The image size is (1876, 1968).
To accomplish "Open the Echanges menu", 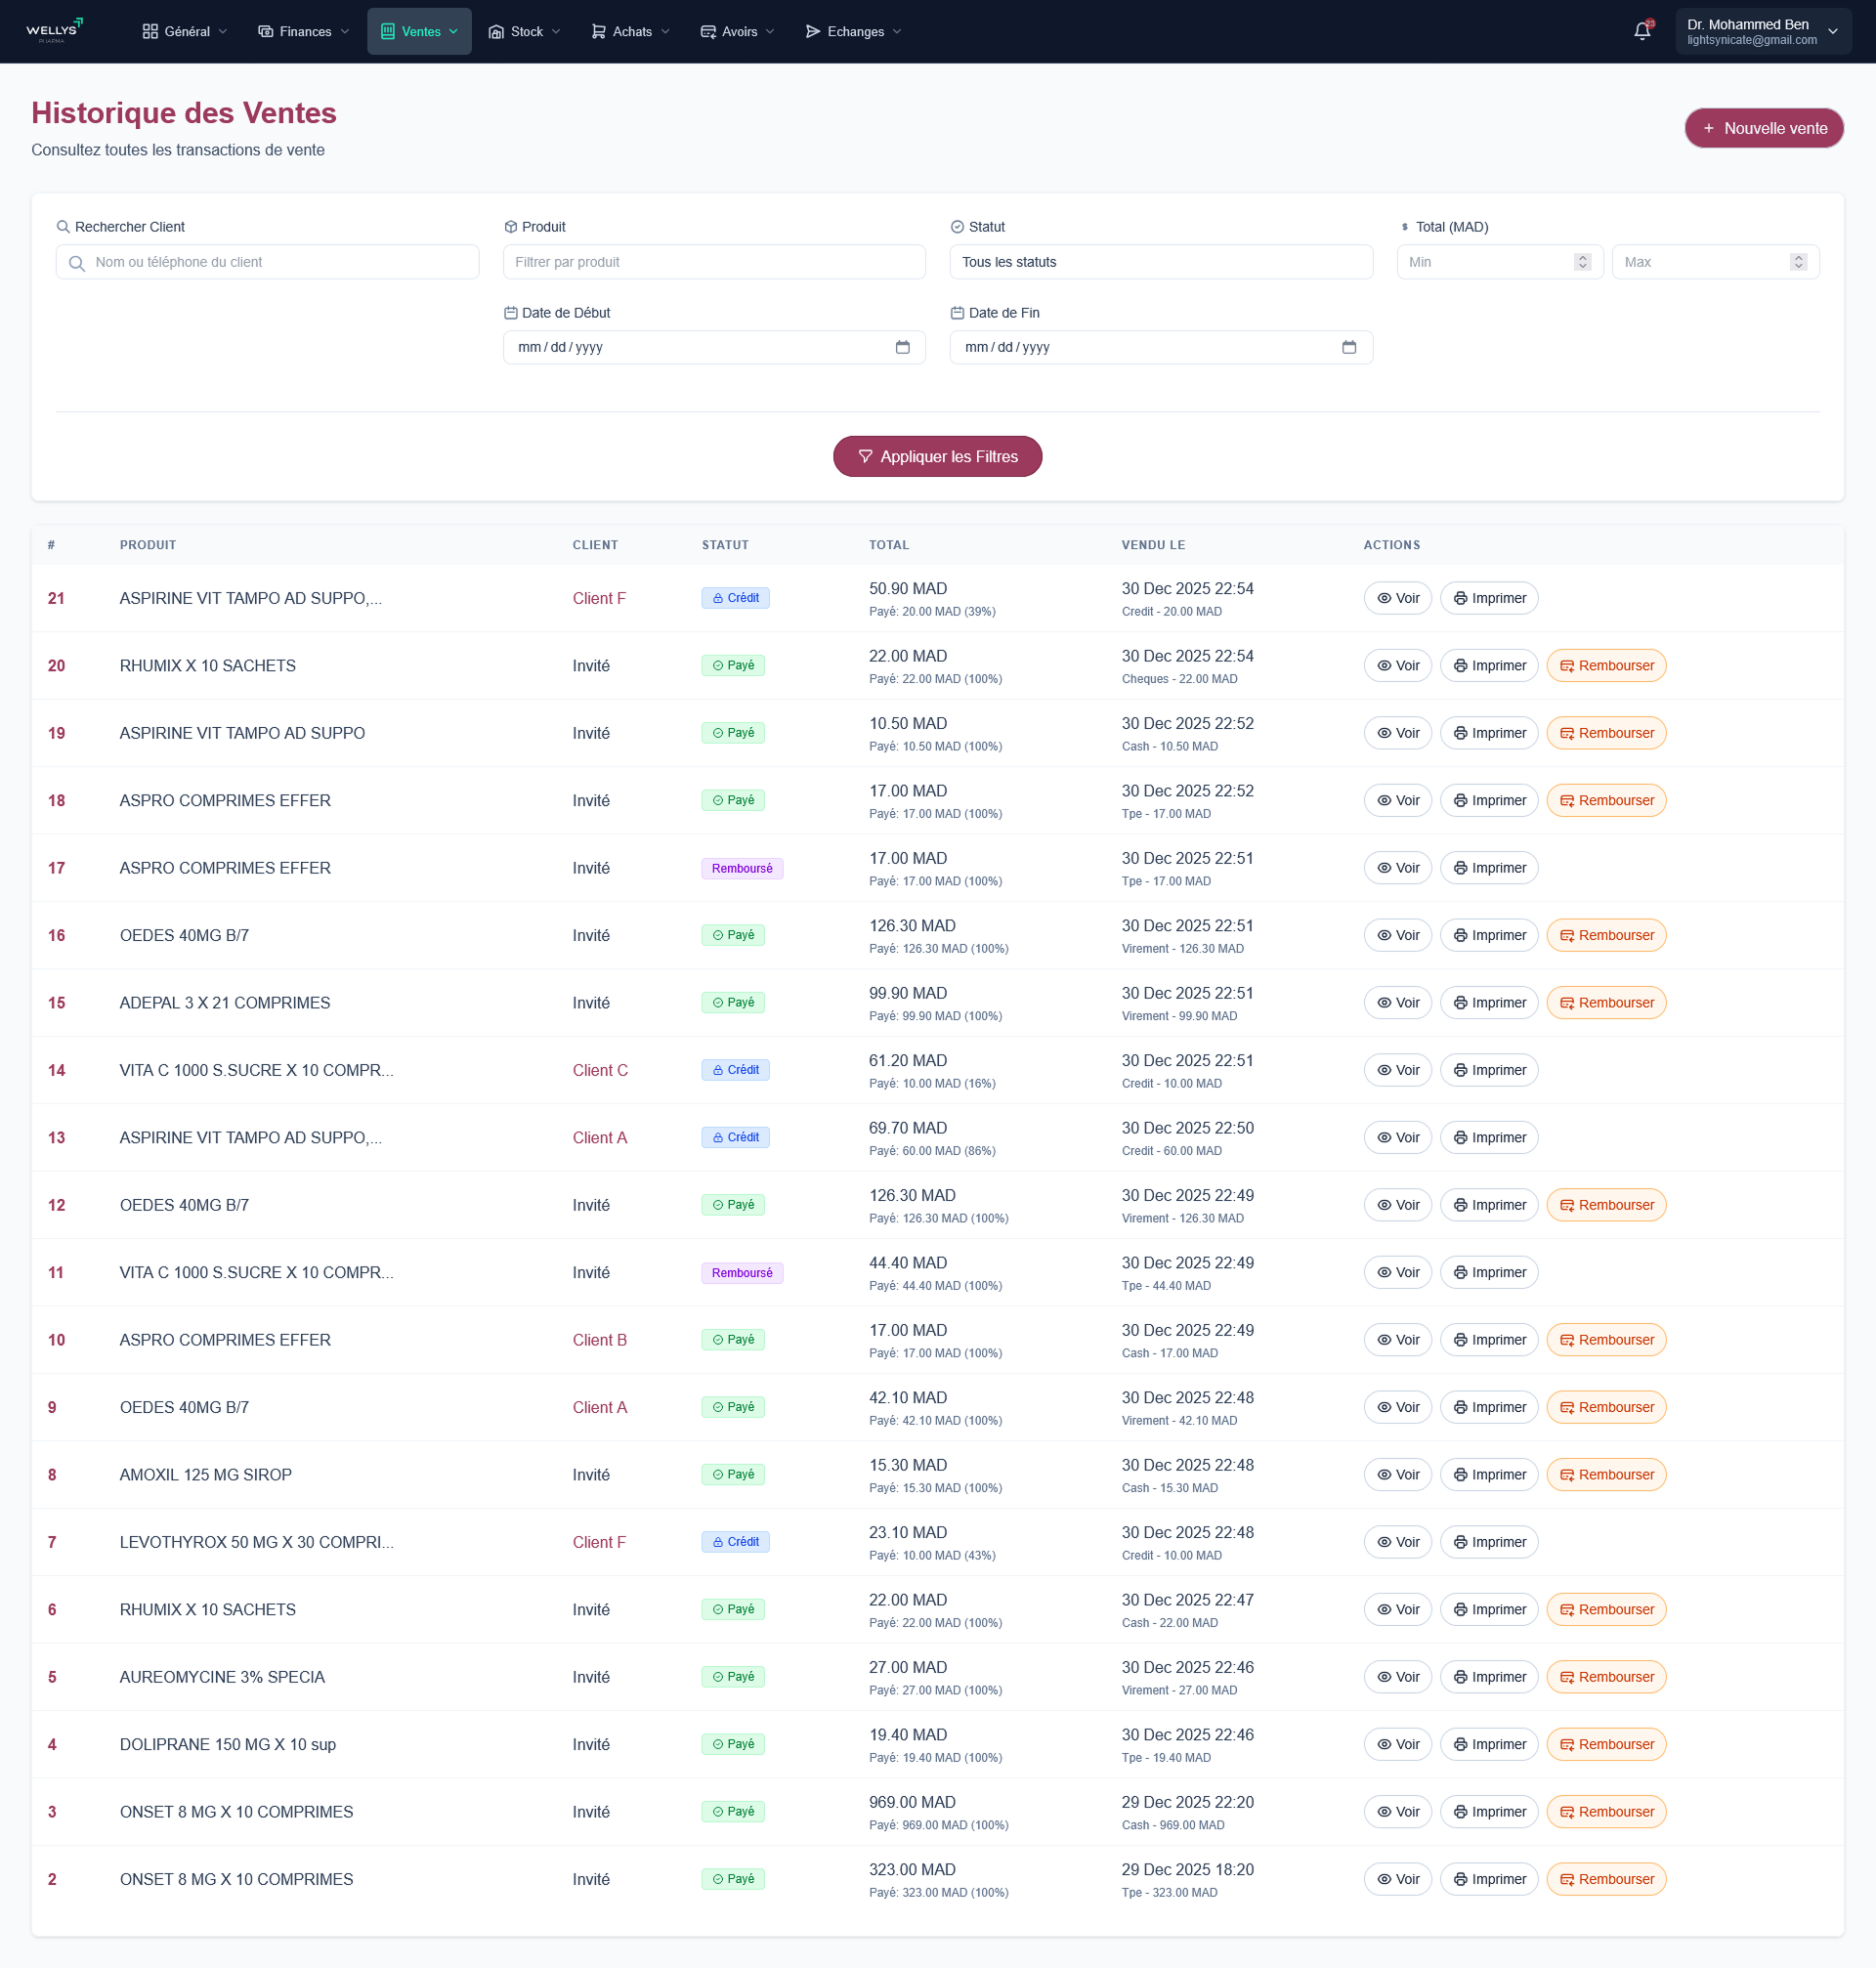I will pyautogui.click(x=853, y=31).
